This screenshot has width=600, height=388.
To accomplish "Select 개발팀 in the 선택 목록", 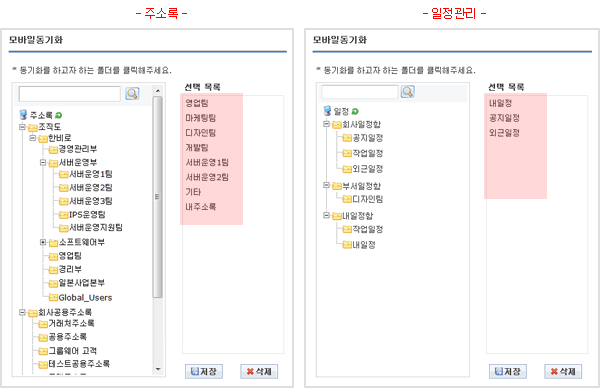I will coord(197,147).
